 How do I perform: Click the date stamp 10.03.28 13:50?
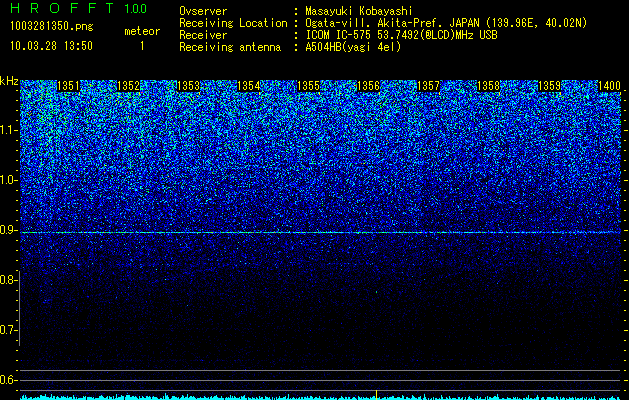click(51, 46)
